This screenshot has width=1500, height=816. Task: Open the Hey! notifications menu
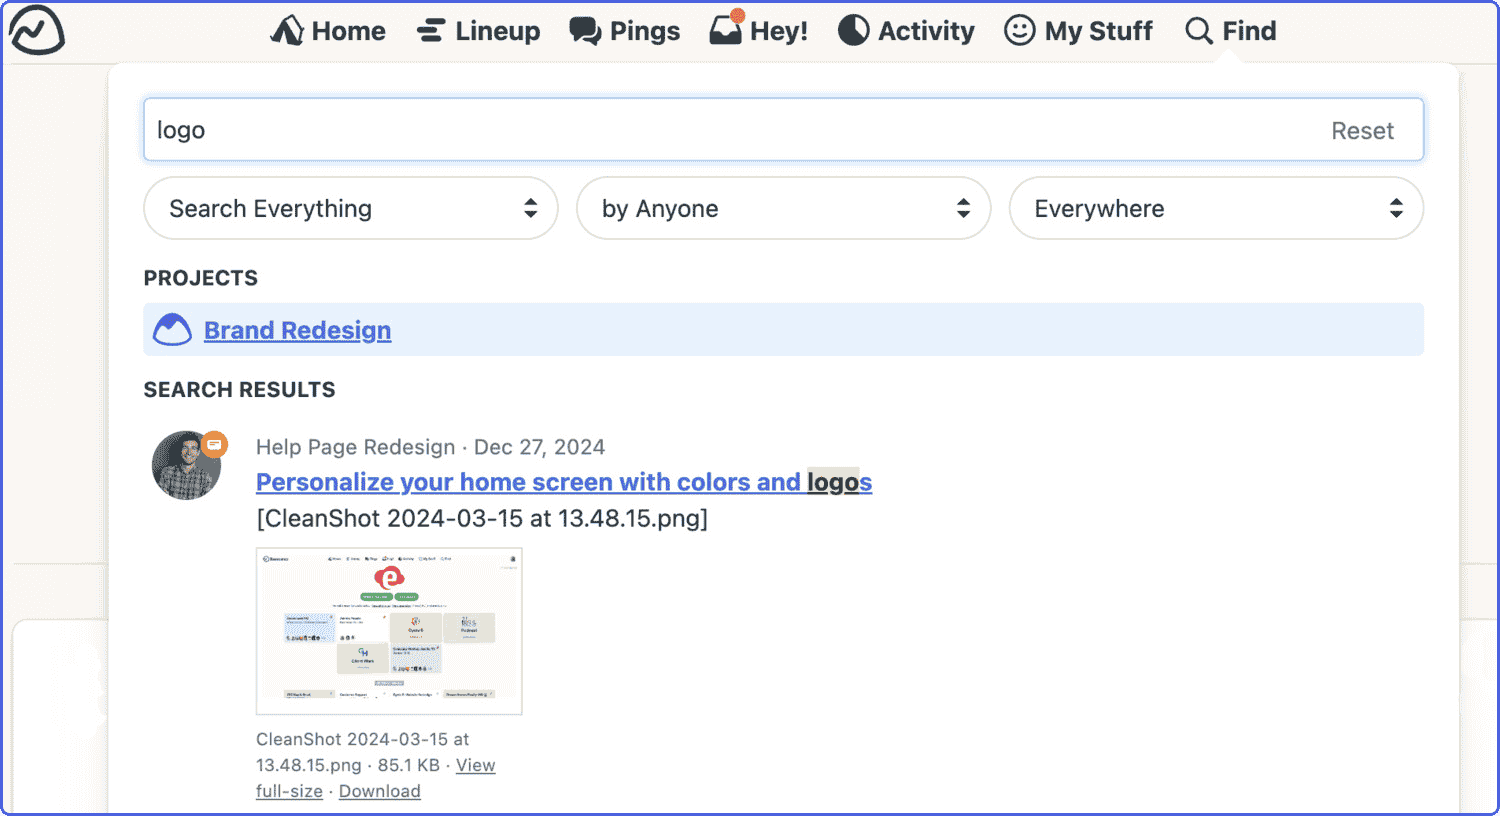[x=758, y=29]
